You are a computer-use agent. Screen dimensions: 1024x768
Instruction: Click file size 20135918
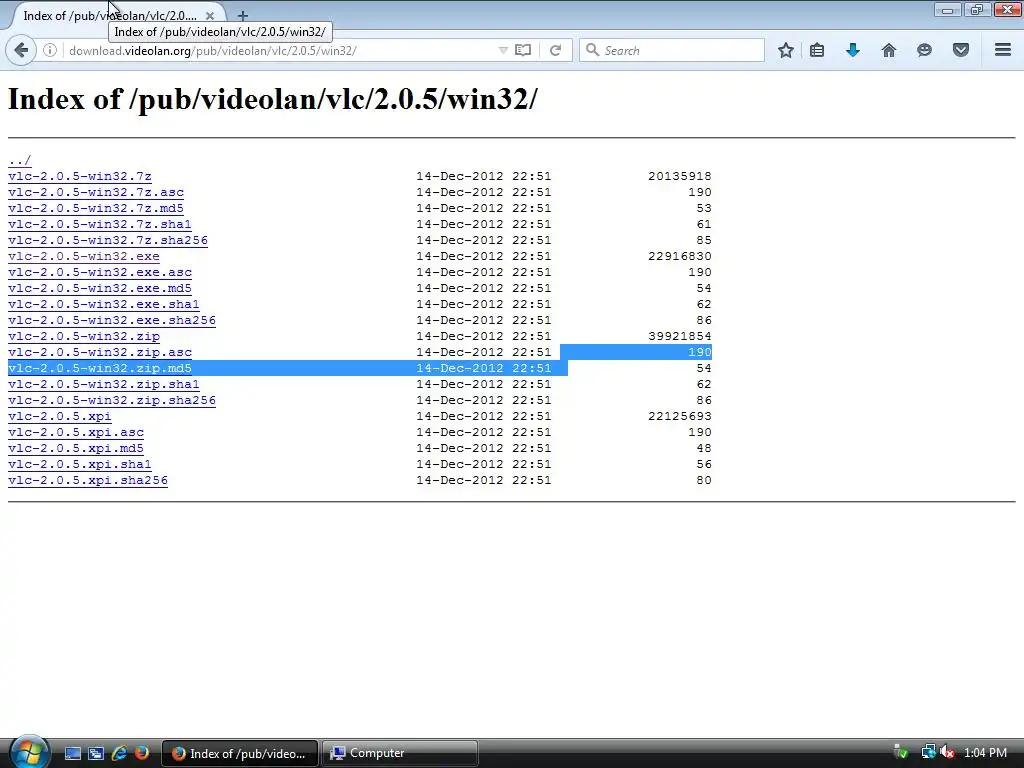click(679, 176)
